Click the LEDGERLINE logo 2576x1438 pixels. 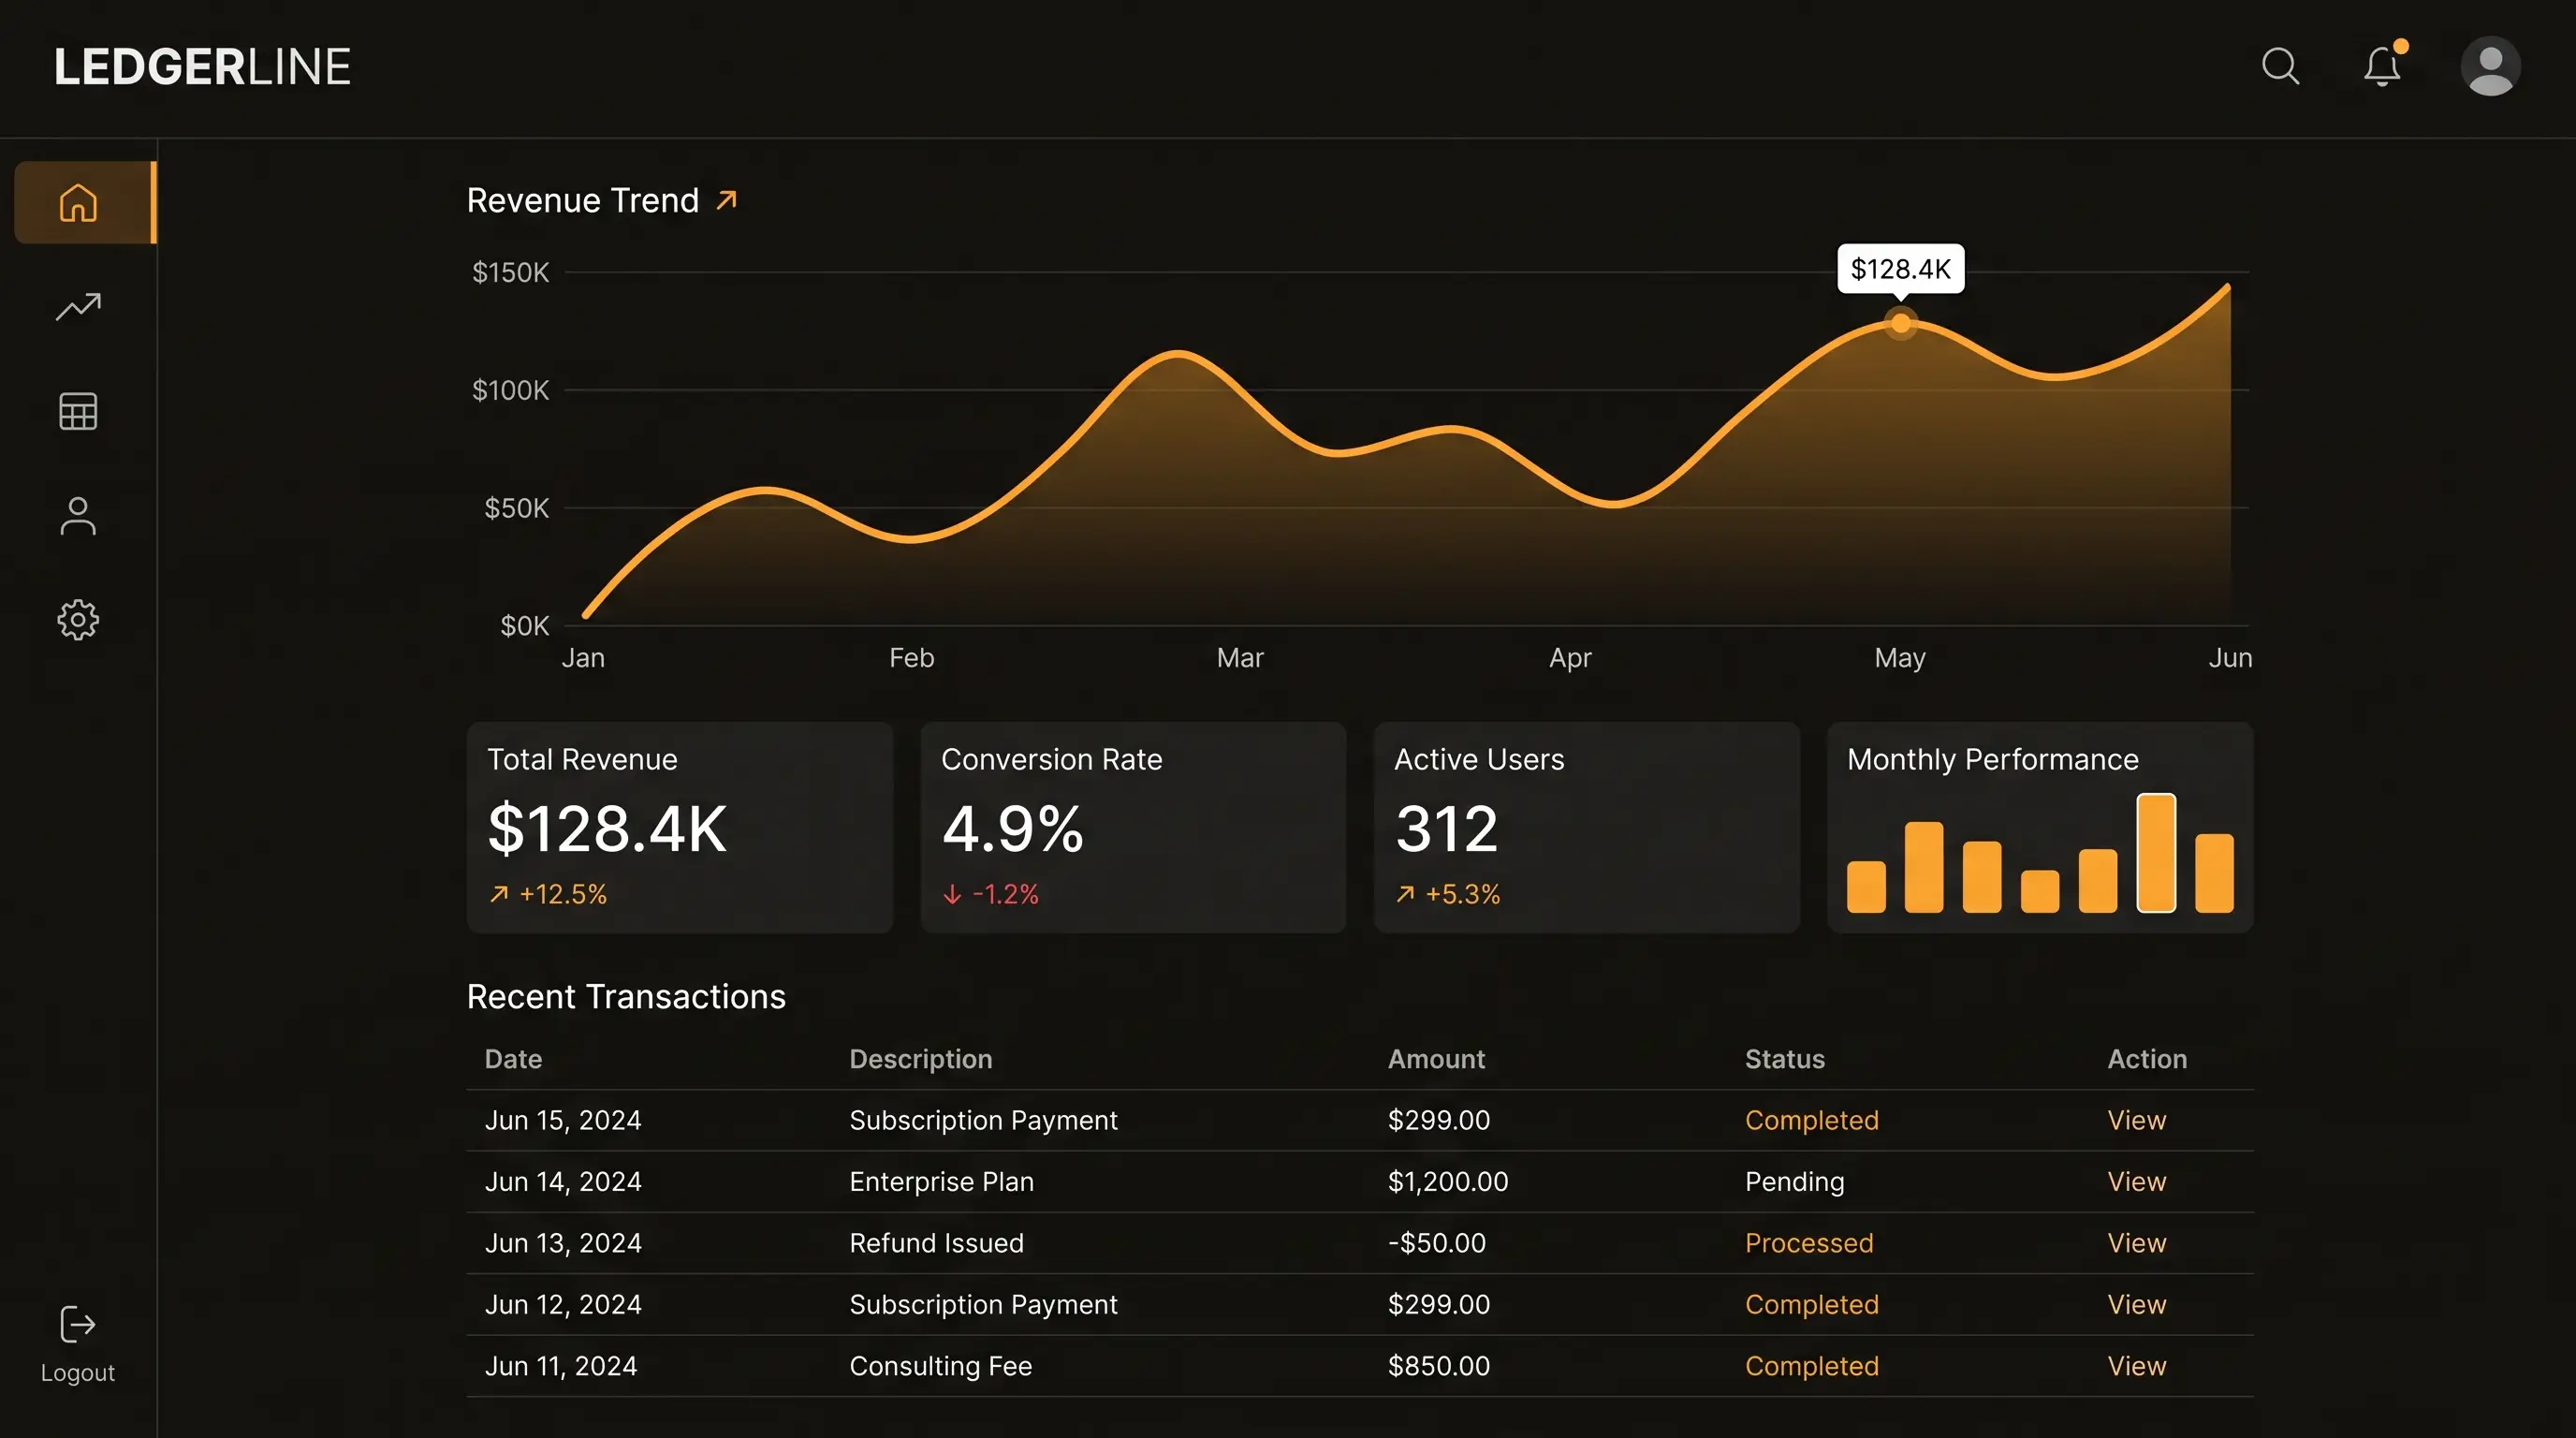[202, 67]
